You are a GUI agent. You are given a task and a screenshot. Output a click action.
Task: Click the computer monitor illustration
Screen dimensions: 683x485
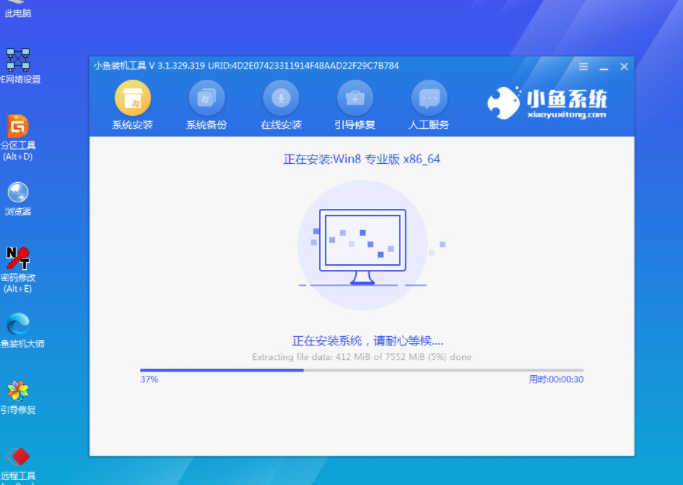(x=362, y=246)
